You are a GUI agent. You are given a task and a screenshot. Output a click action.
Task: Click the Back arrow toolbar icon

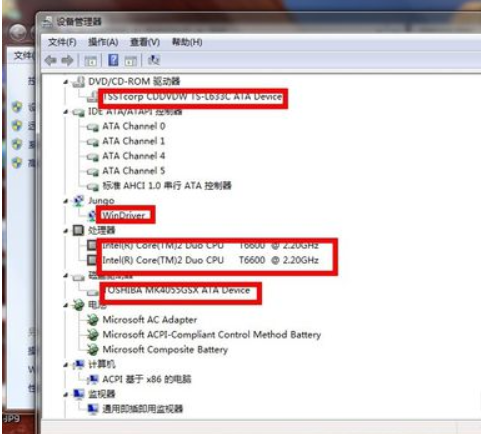pyautogui.click(x=51, y=61)
